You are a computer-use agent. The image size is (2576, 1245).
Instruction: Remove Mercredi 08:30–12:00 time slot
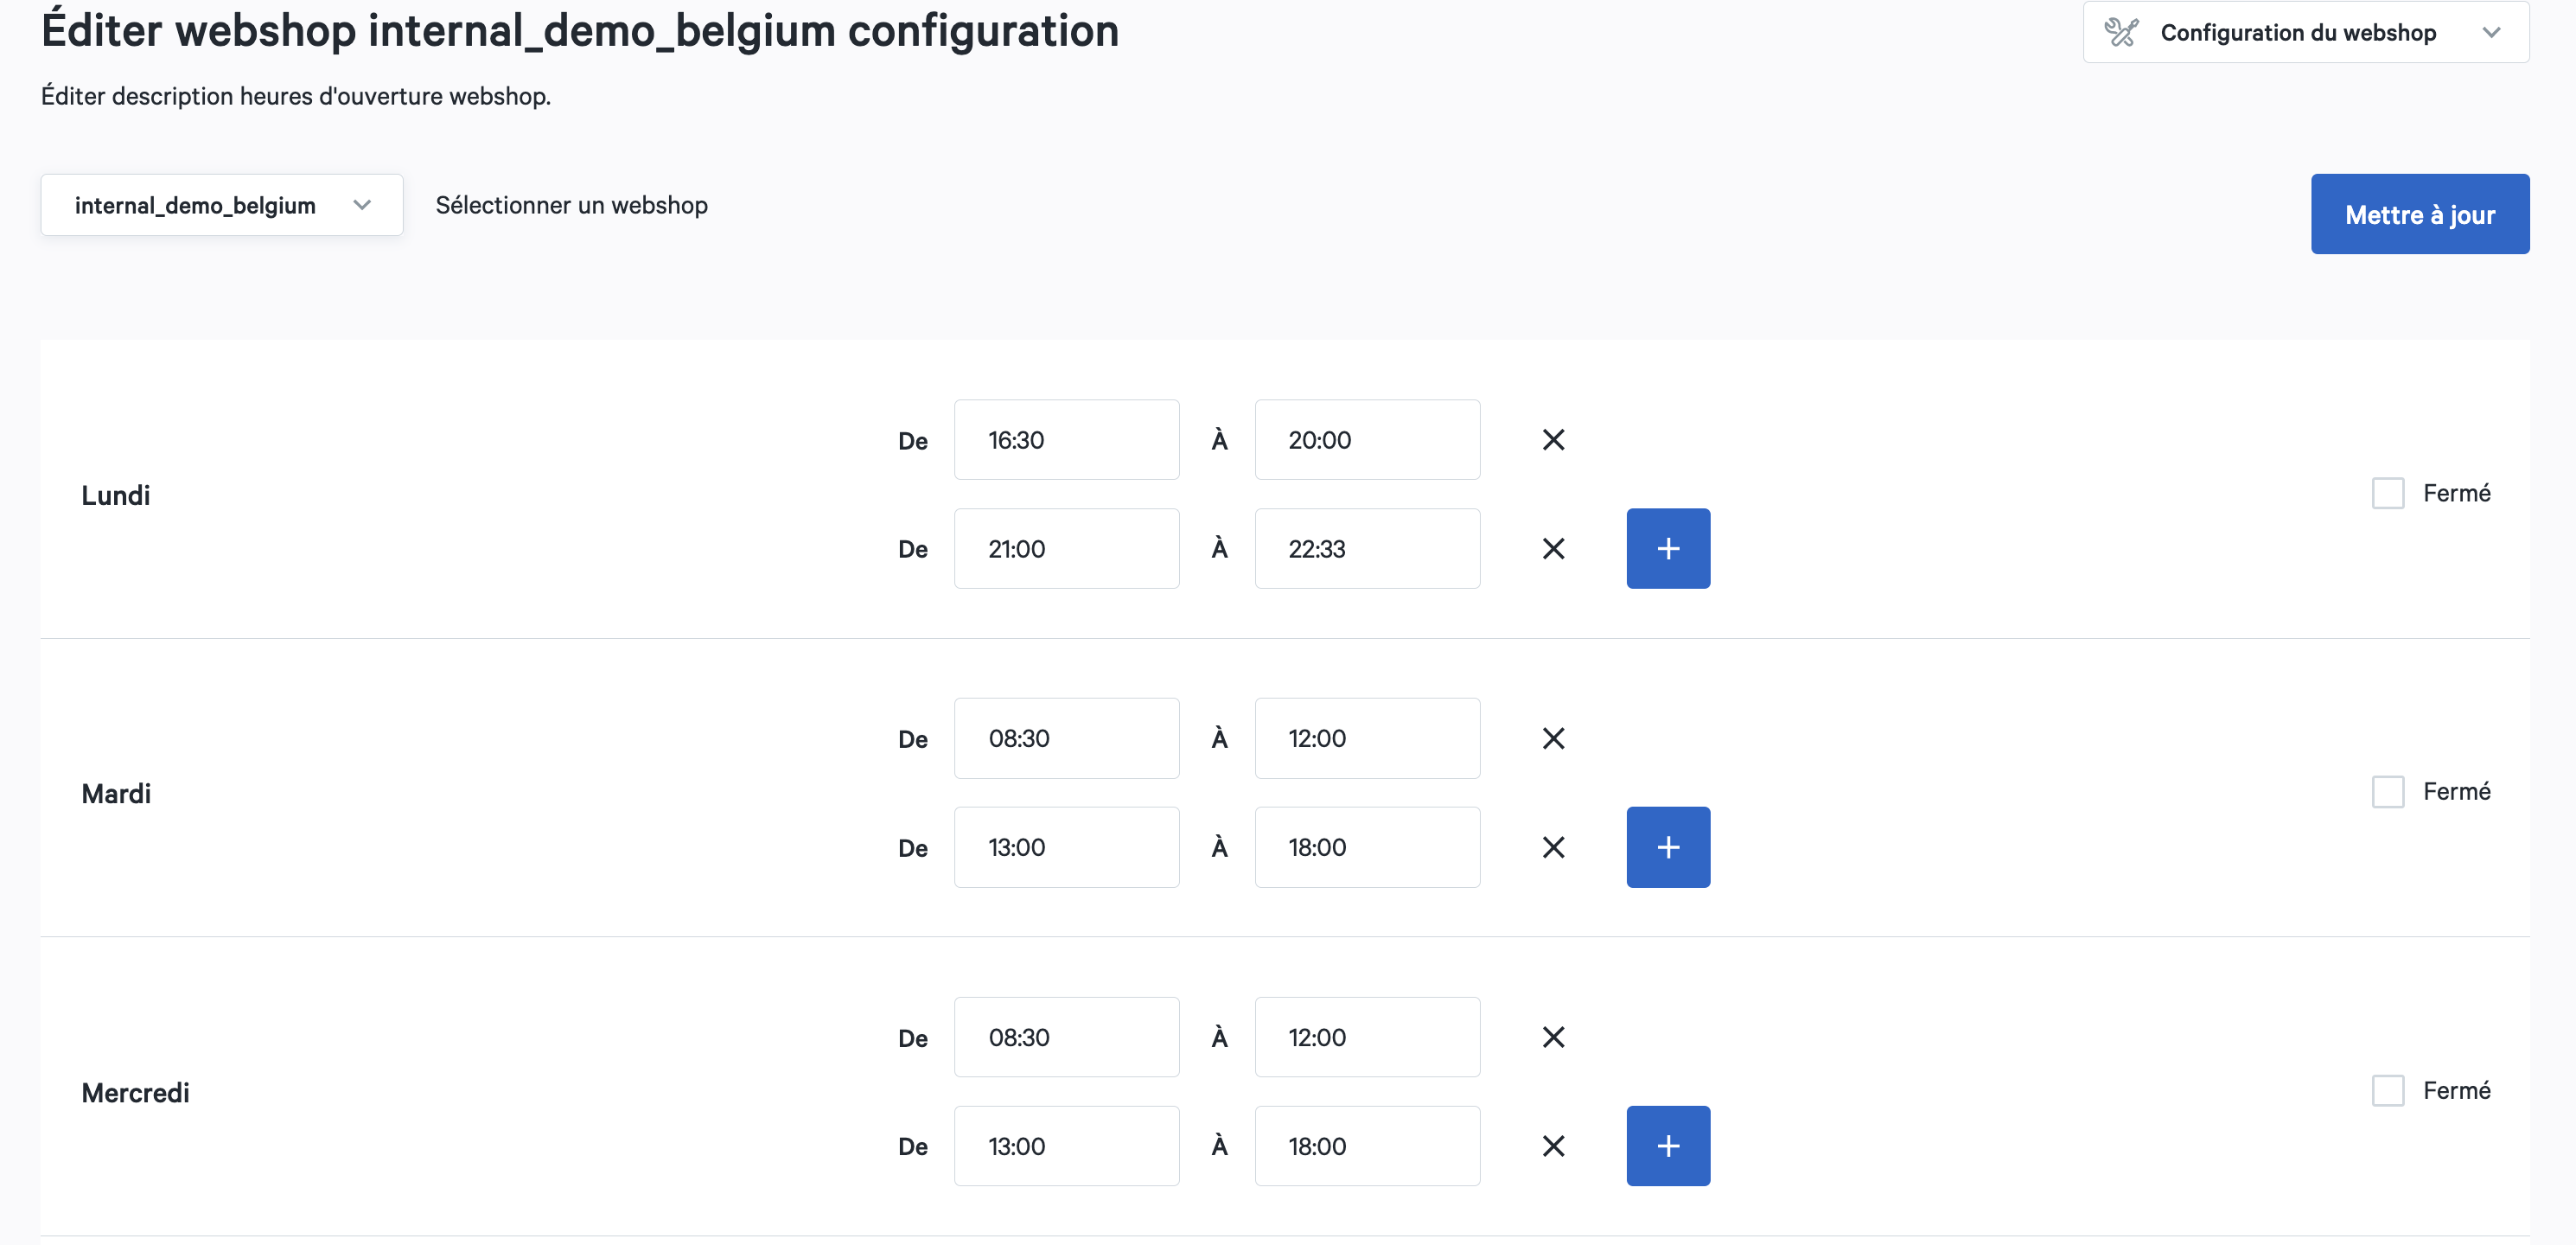1553,1037
